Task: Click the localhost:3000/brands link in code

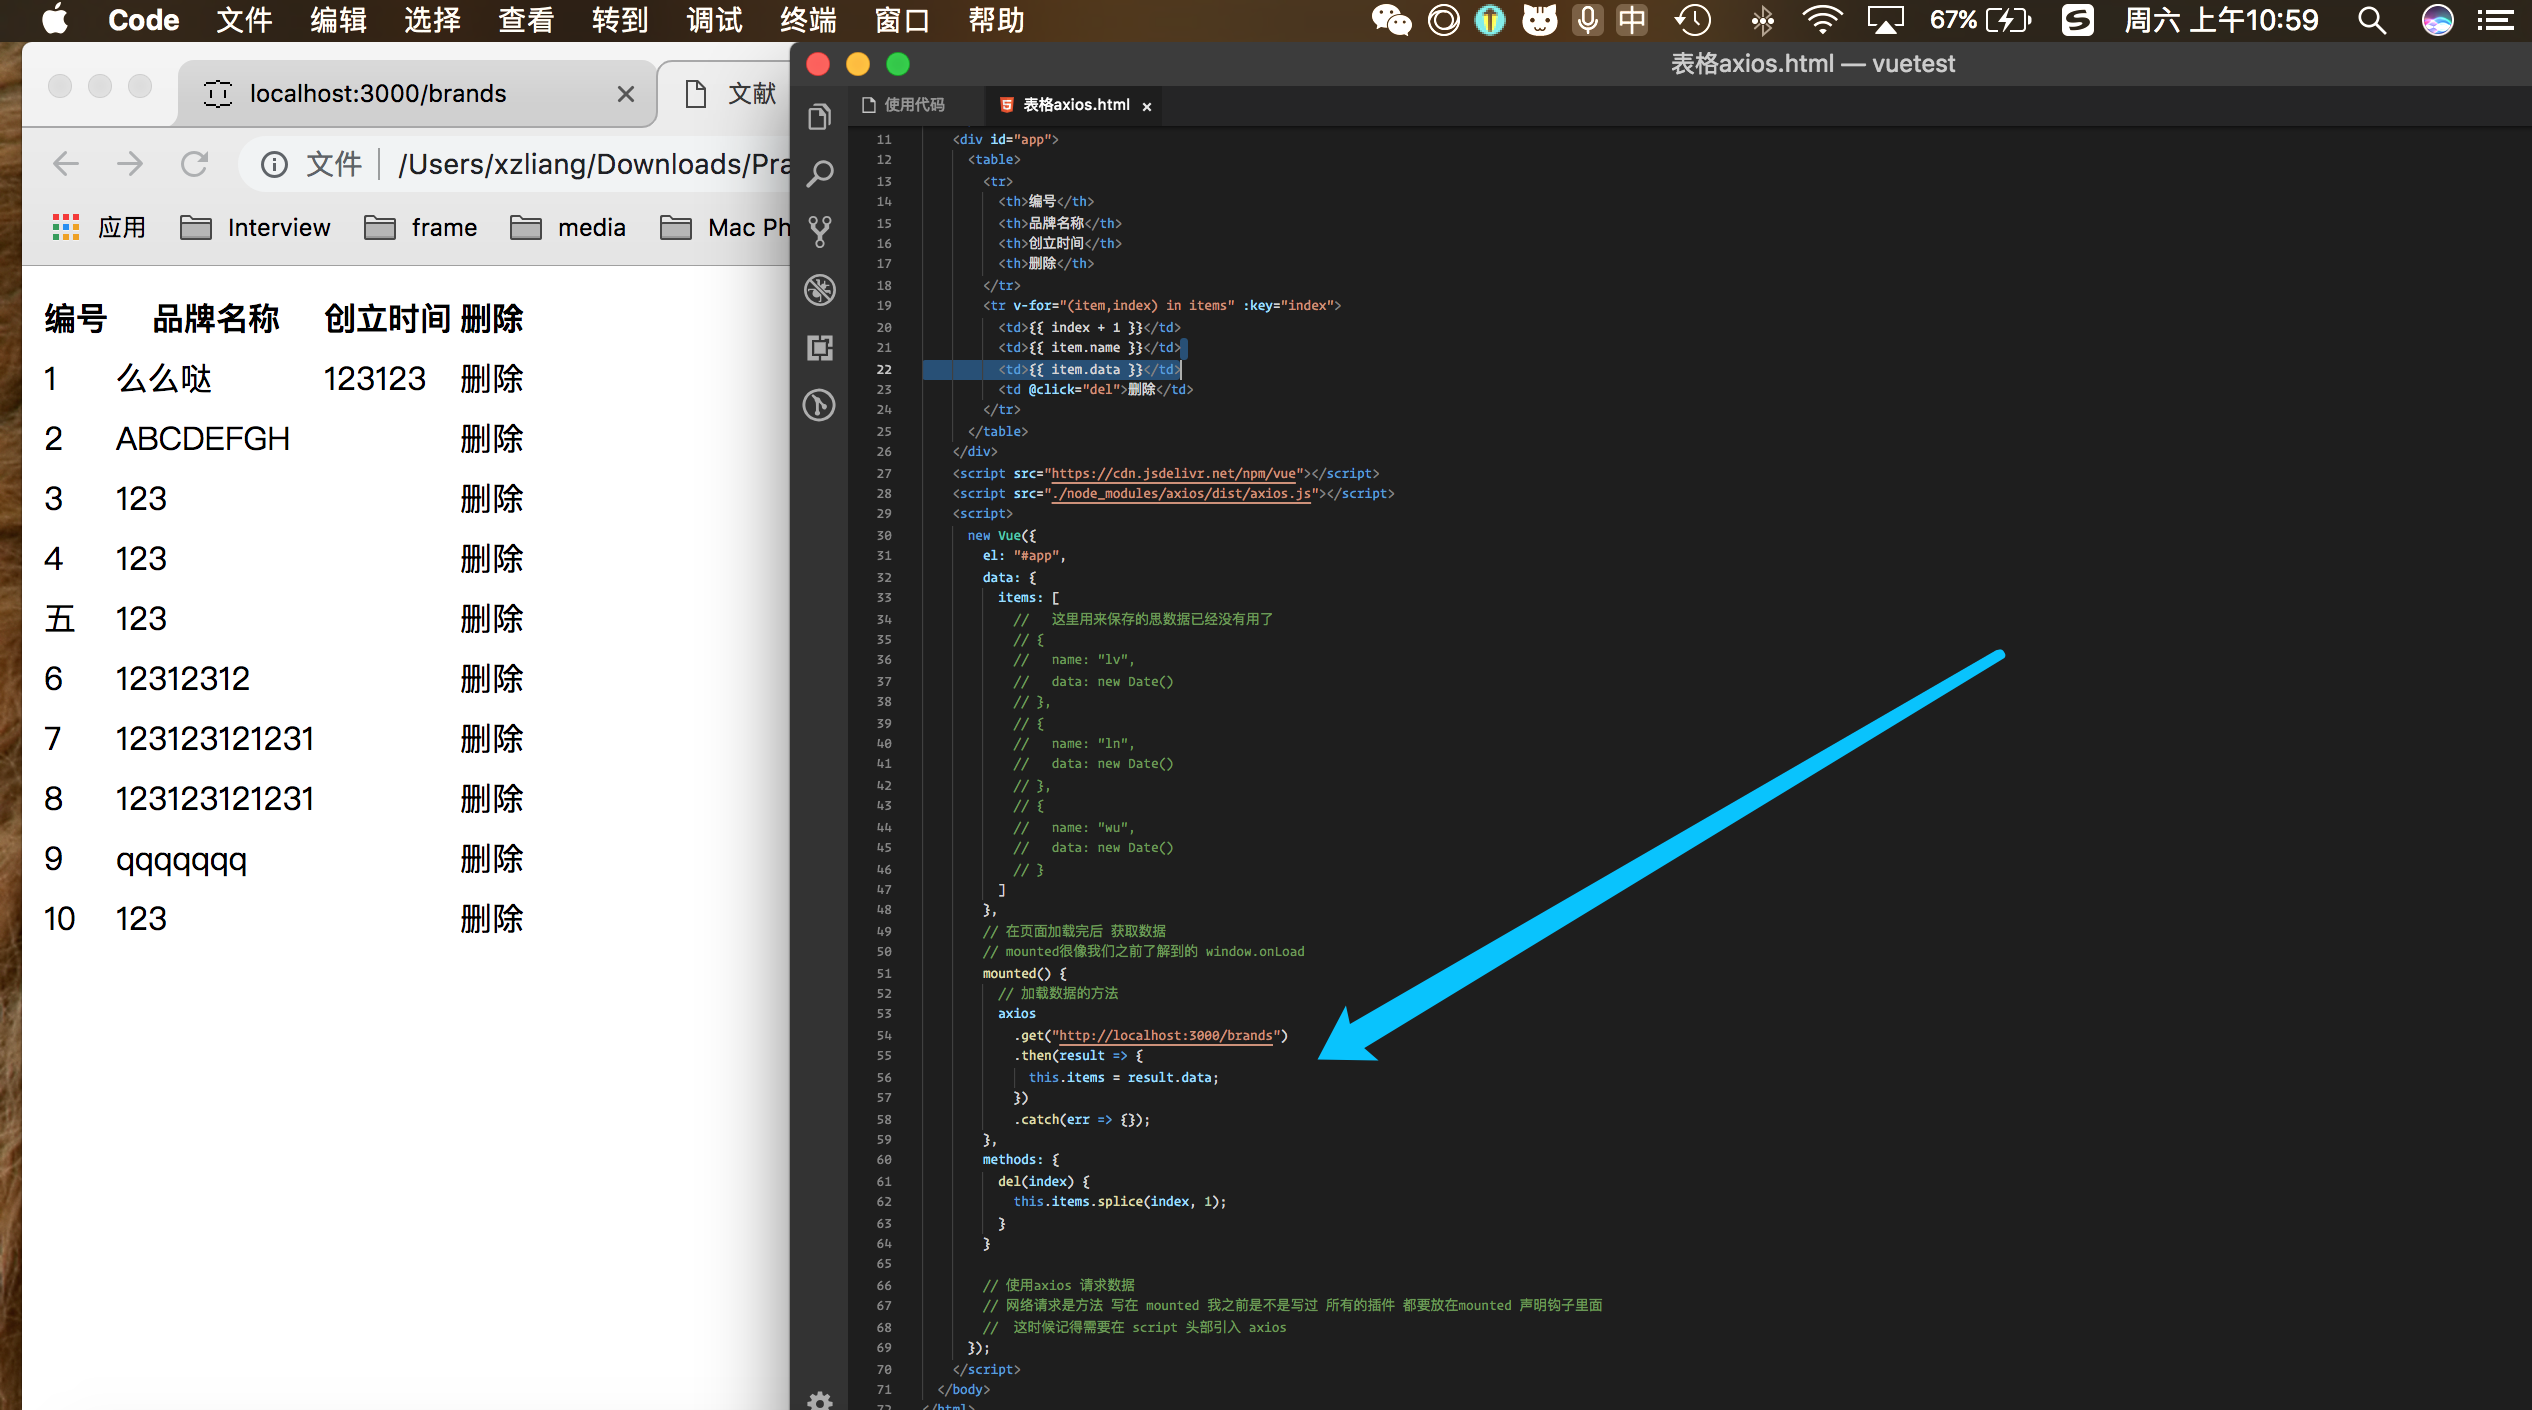Action: point(1165,1035)
